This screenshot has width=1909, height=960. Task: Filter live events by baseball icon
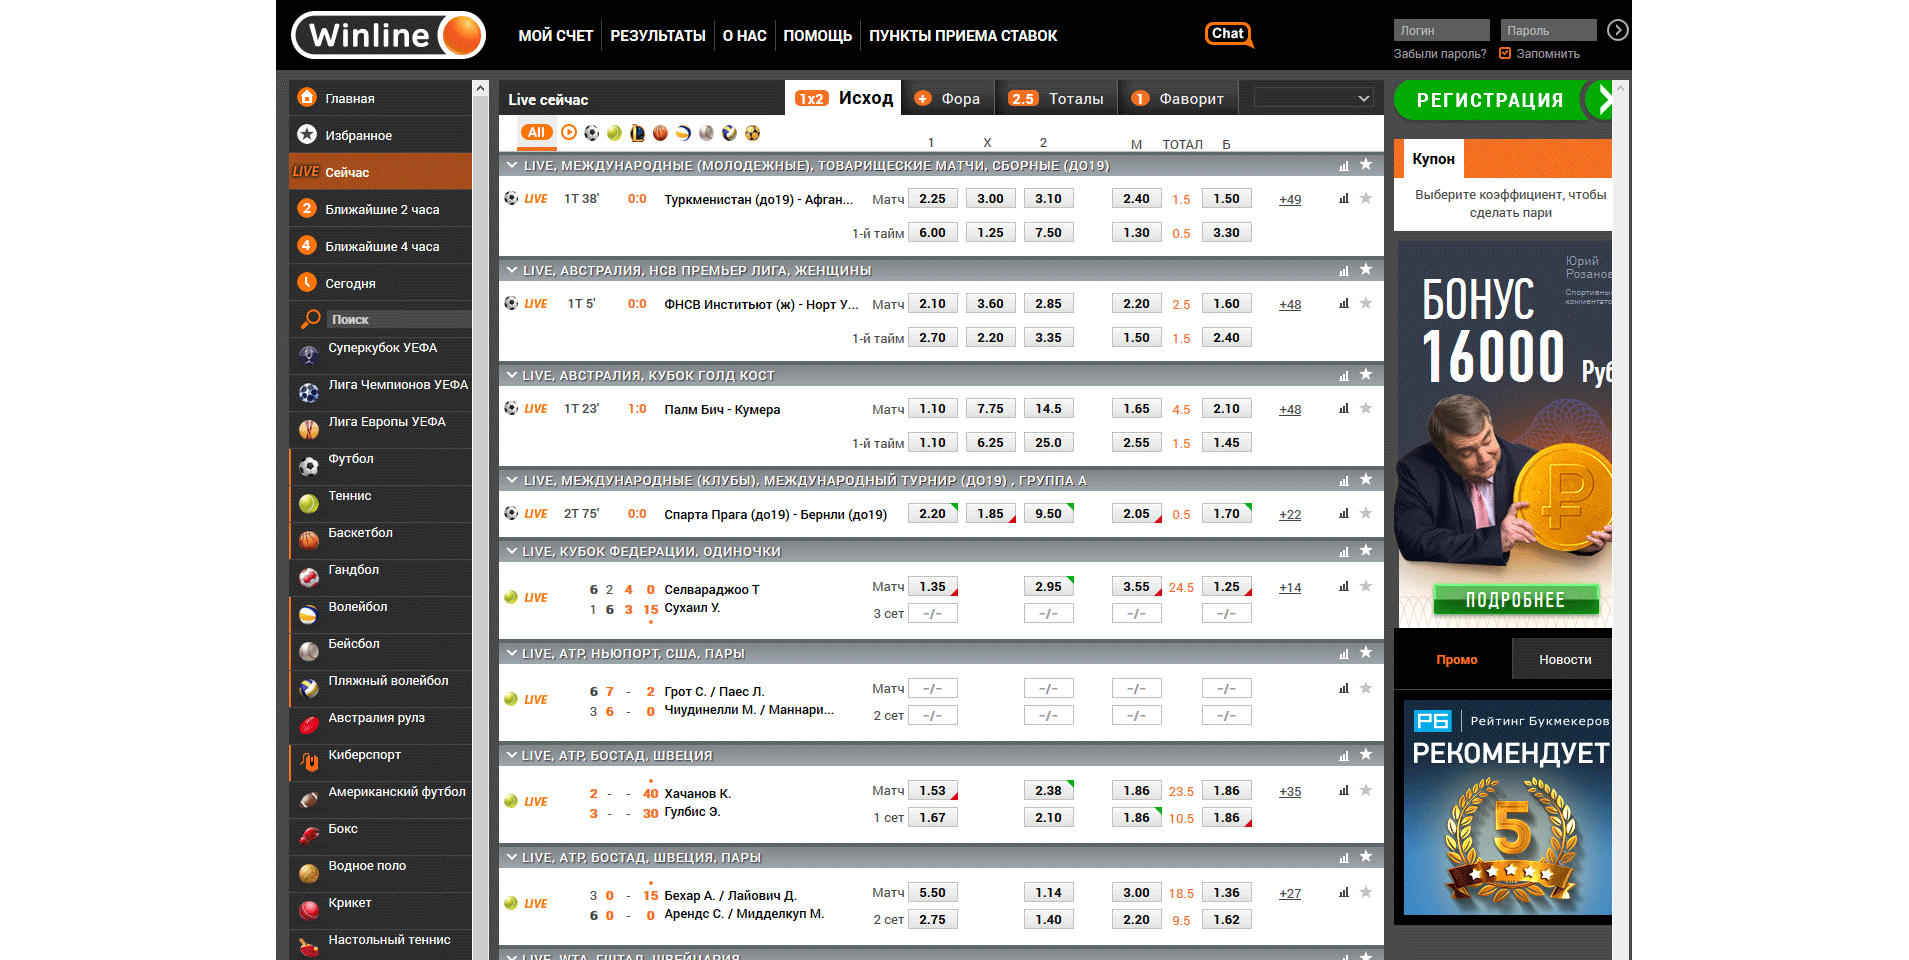[706, 132]
